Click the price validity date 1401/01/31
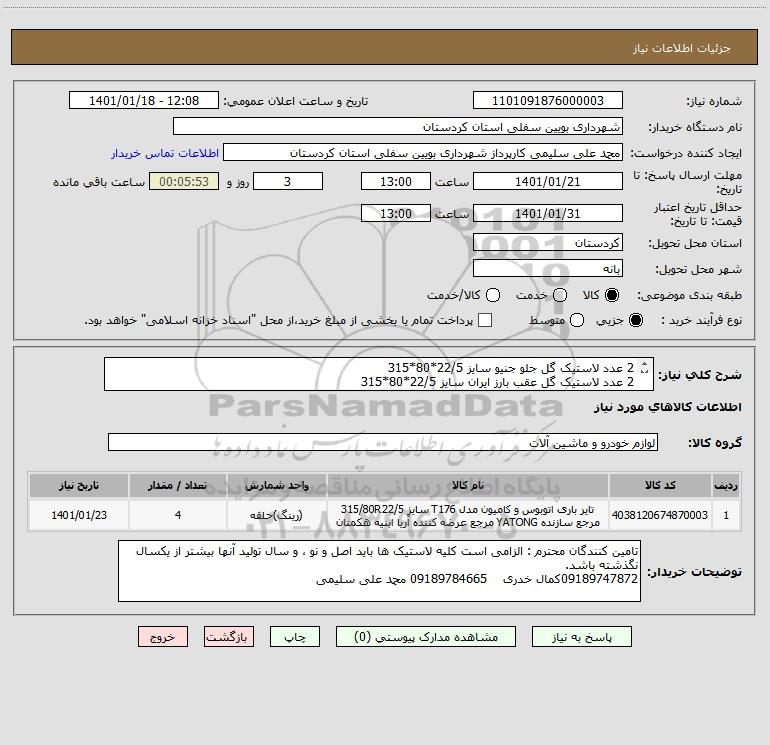This screenshot has height=745, width=770. tap(548, 213)
